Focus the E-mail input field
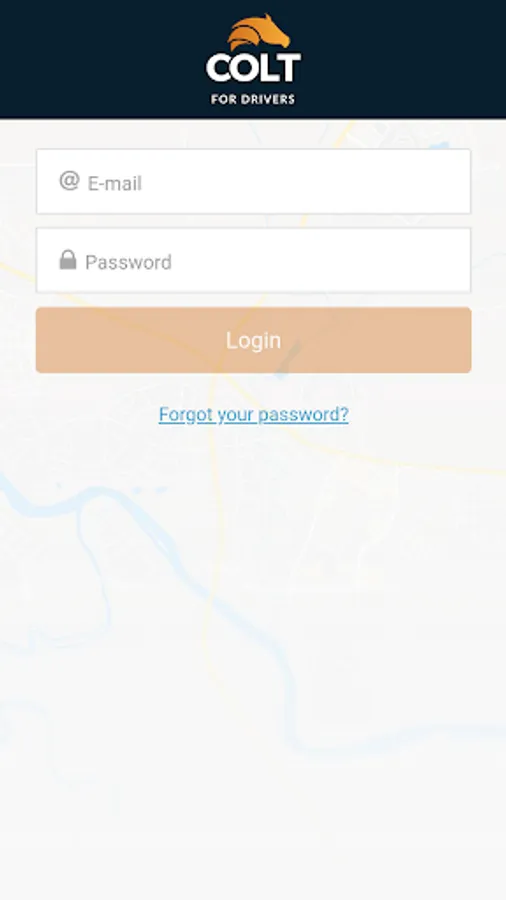506x900 pixels. pyautogui.click(x=254, y=181)
